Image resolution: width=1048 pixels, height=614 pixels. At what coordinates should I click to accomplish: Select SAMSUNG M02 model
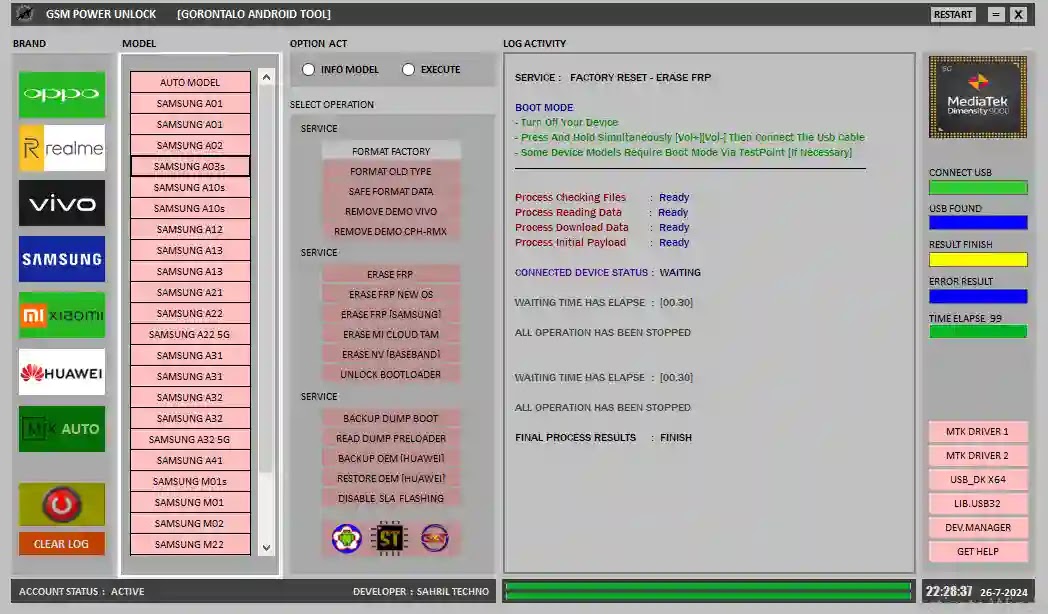[190, 523]
